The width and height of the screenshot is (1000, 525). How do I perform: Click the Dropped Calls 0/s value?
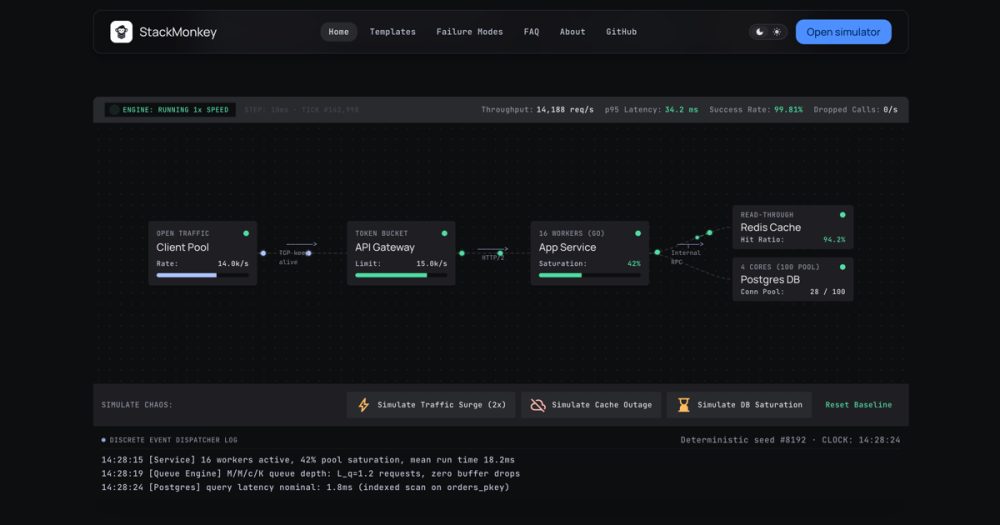point(890,110)
